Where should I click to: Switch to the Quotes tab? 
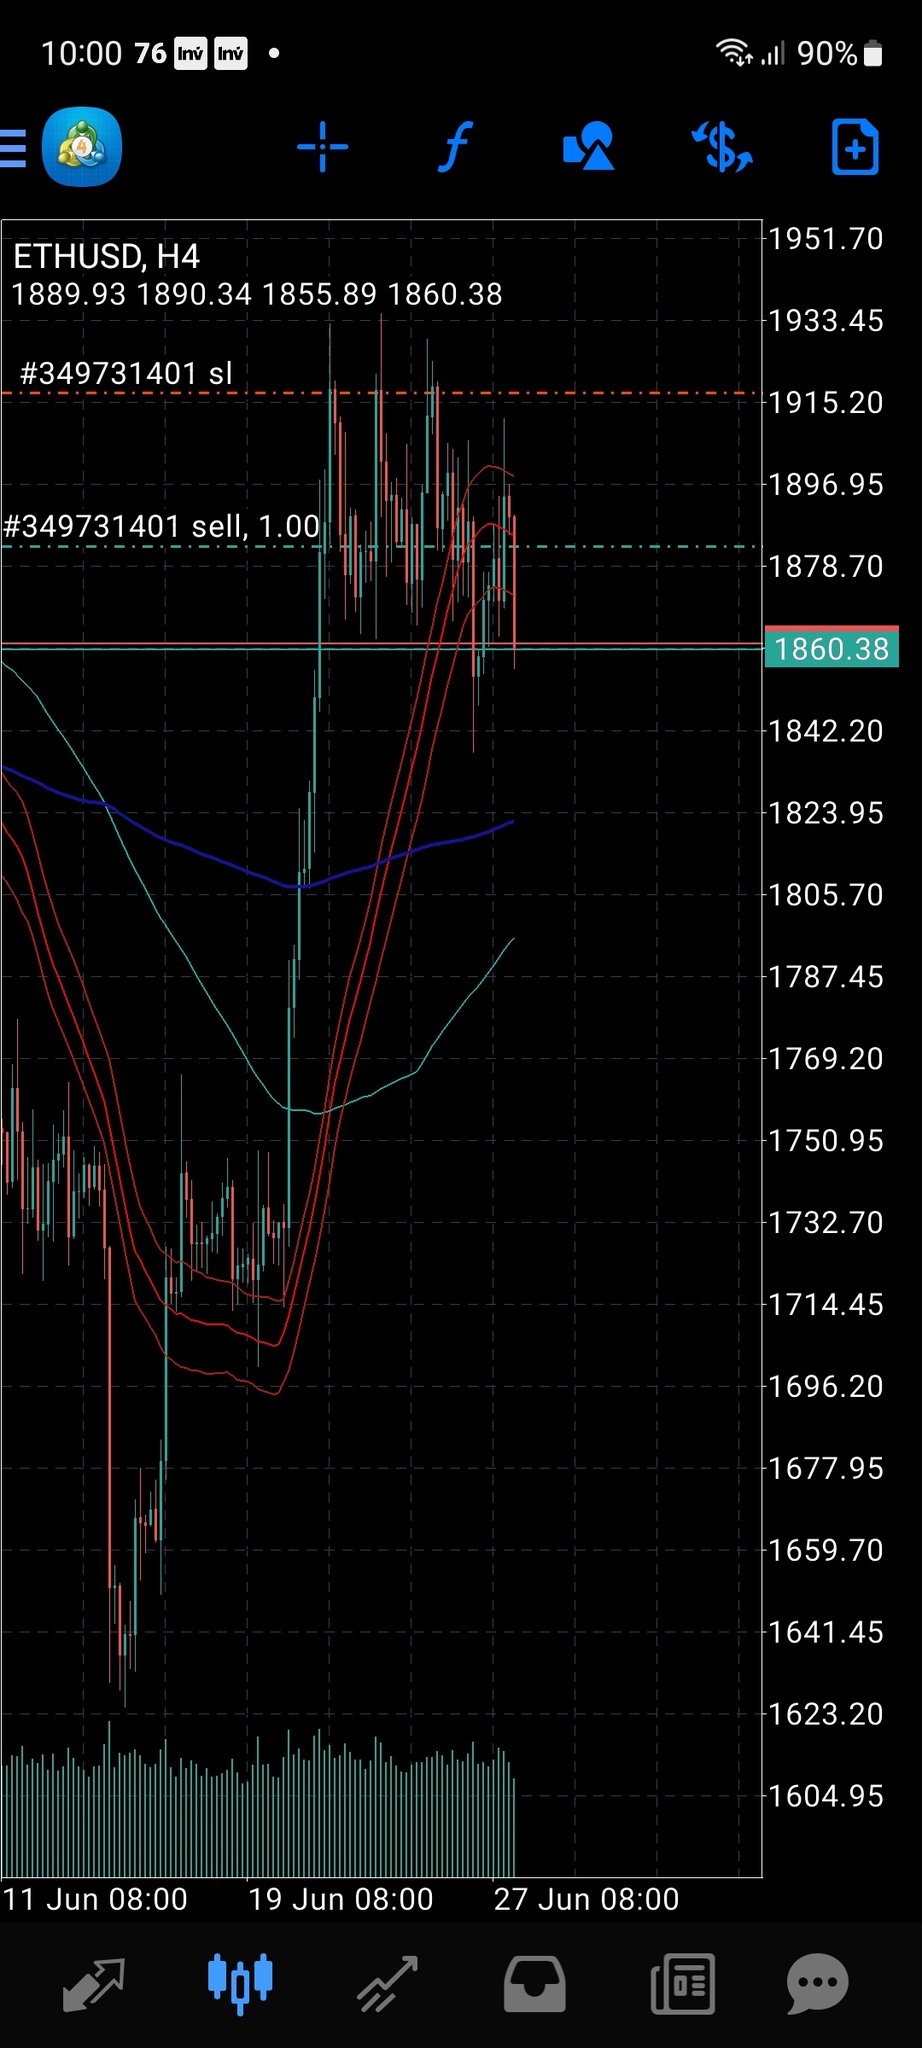93,1983
